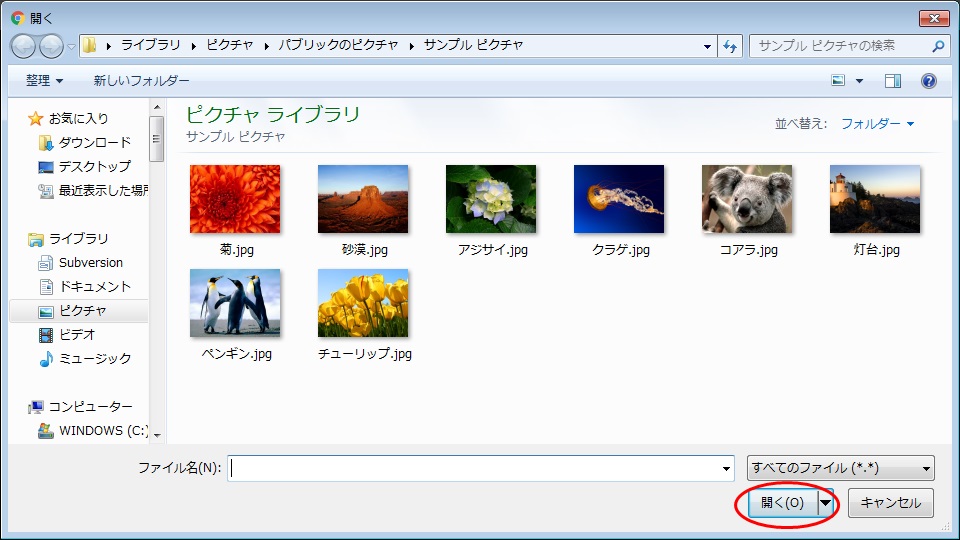
Task: Select お気に入り in the navigation pane
Action: 78,118
